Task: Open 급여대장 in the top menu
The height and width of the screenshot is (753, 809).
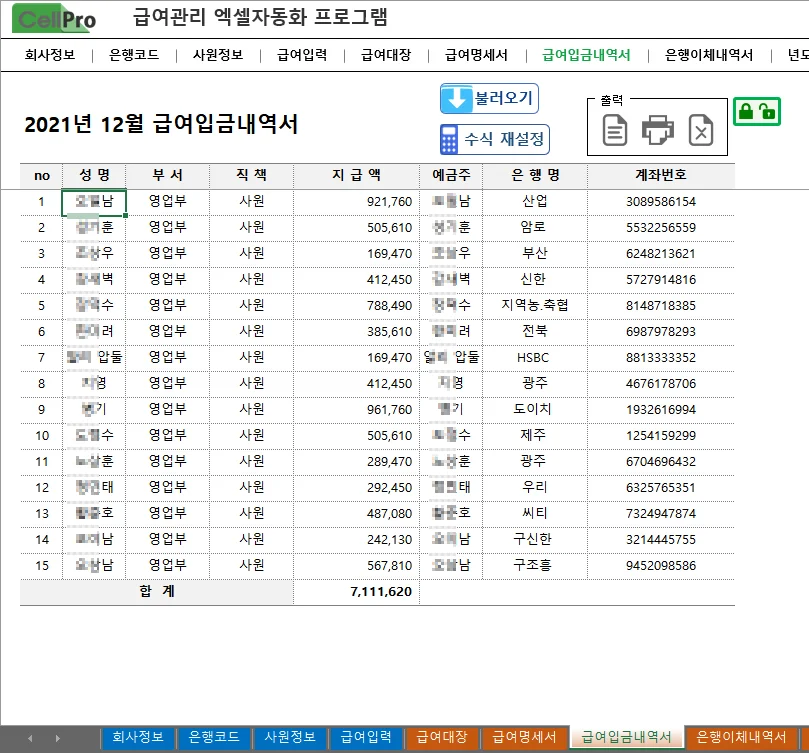Action: [386, 55]
